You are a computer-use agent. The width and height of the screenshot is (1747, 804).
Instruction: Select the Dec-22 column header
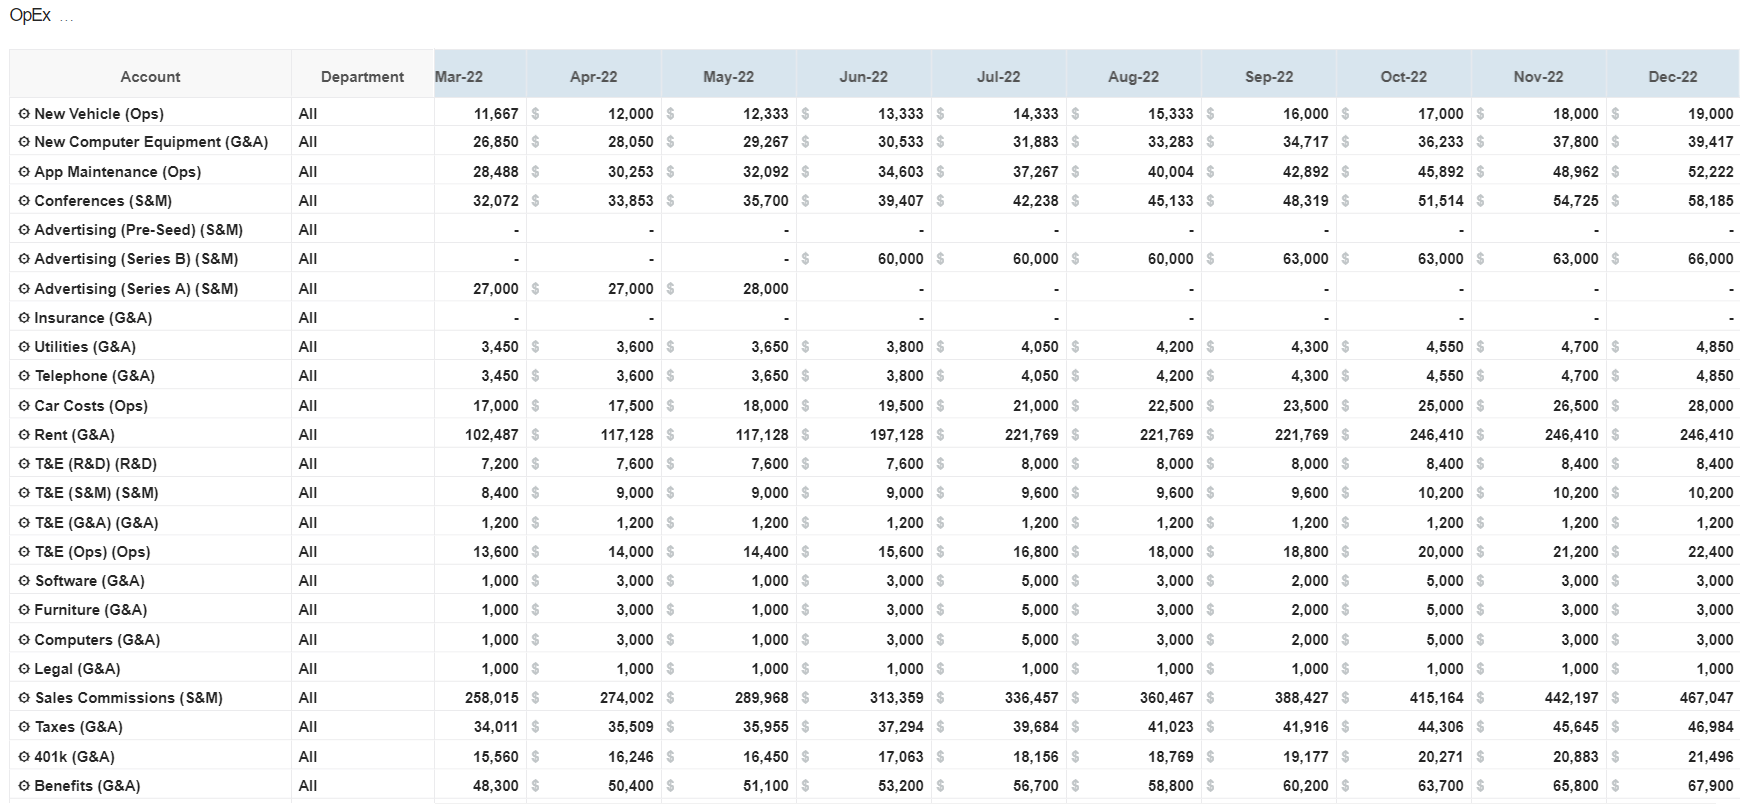[1672, 77]
